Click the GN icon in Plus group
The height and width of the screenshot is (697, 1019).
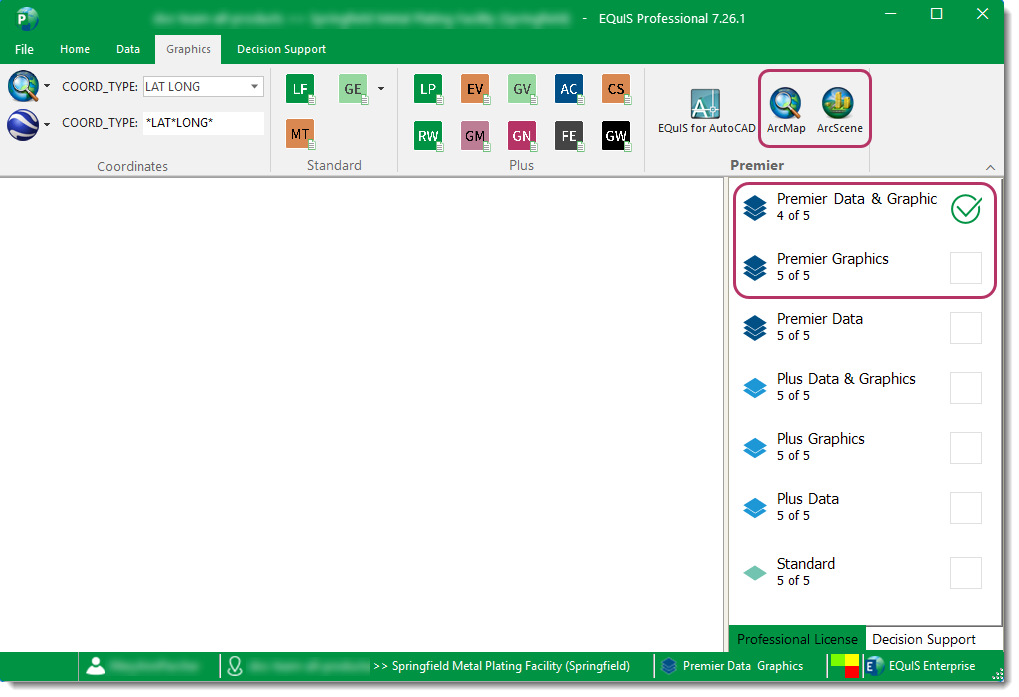522,136
